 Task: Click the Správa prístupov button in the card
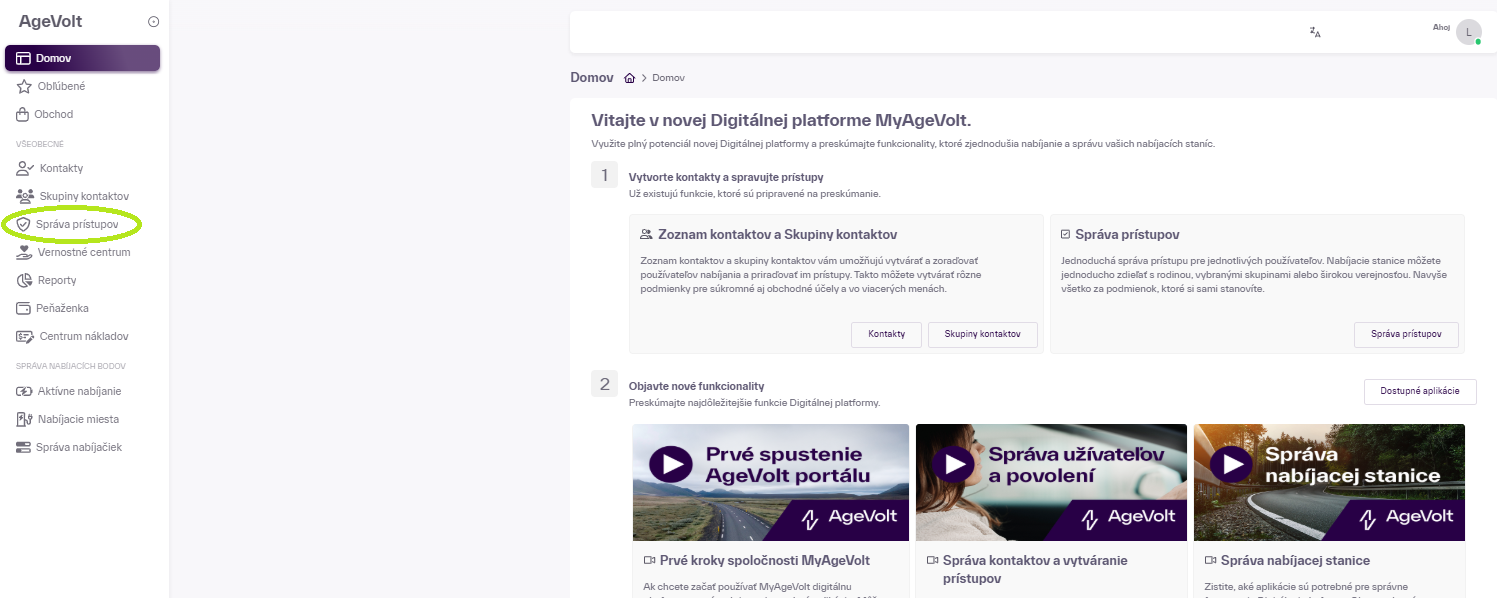click(1406, 334)
